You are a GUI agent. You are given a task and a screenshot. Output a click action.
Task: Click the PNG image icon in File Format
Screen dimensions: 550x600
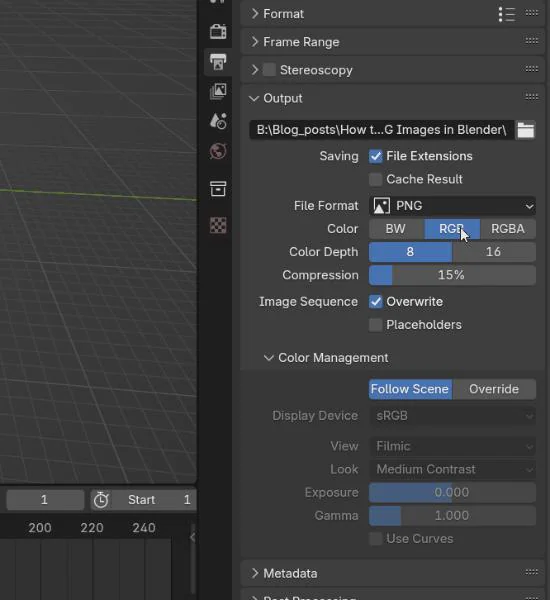pos(381,206)
